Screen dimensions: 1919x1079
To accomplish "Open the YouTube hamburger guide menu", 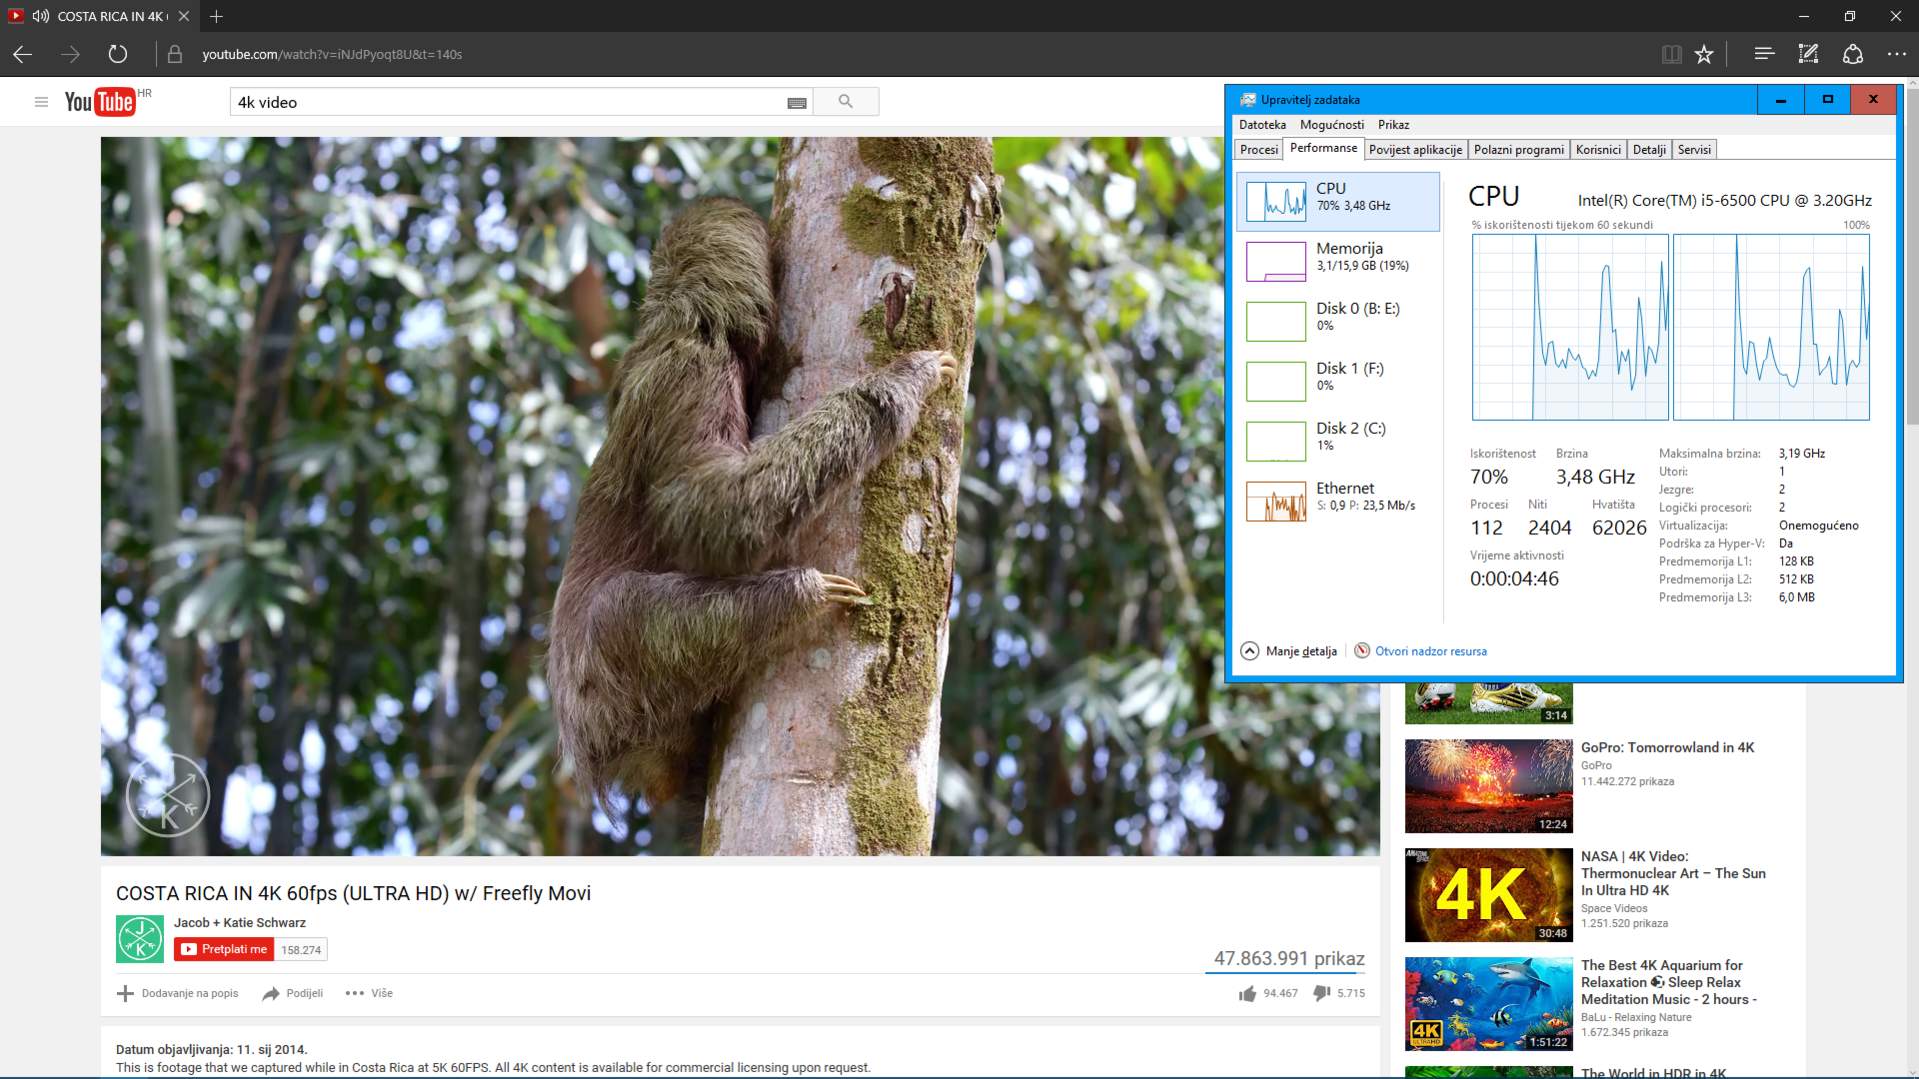I will point(41,102).
